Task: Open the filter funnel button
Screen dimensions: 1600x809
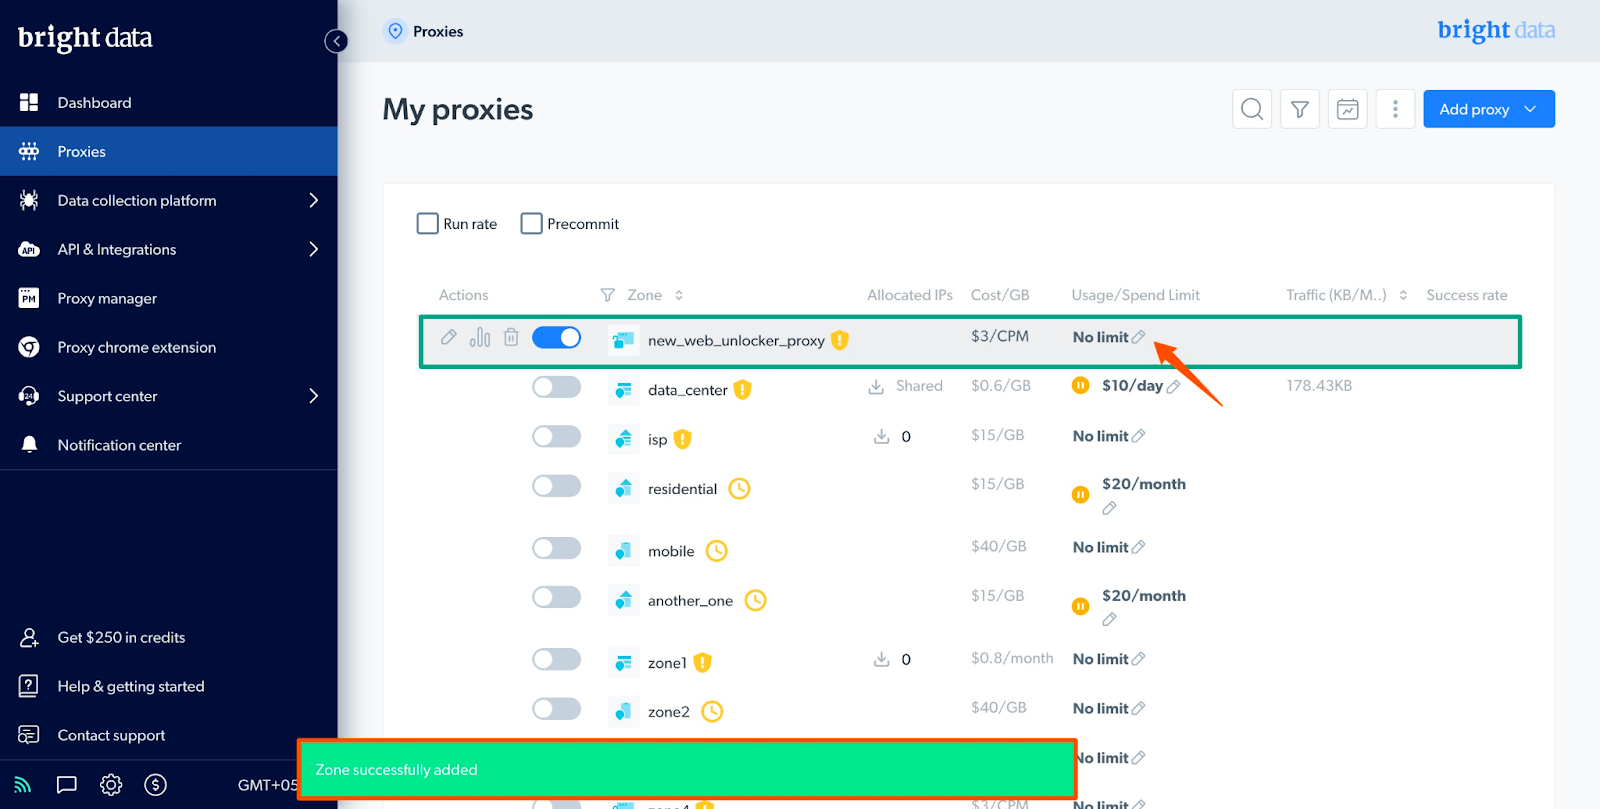Action: click(x=1300, y=109)
